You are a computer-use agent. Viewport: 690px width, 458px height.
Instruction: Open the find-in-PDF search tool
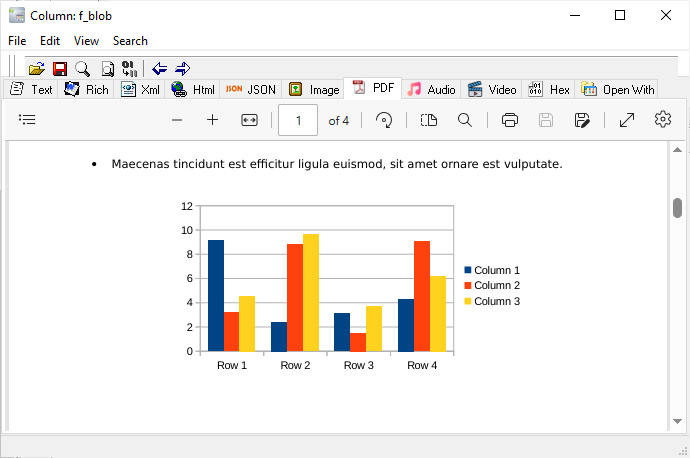465,120
